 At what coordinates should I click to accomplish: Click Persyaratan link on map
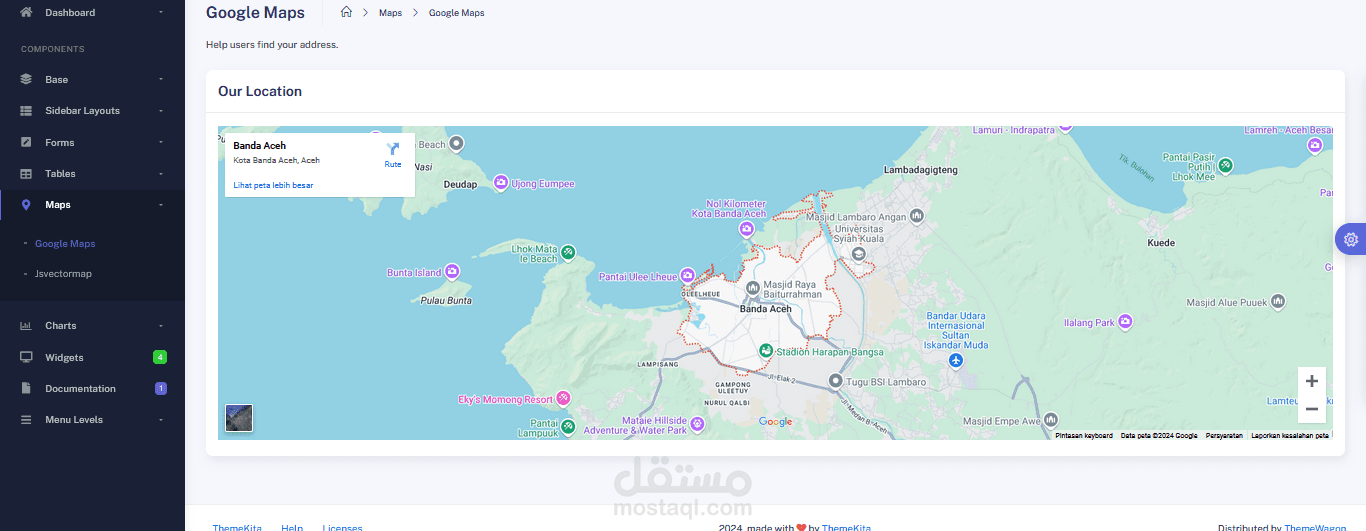tap(1224, 436)
